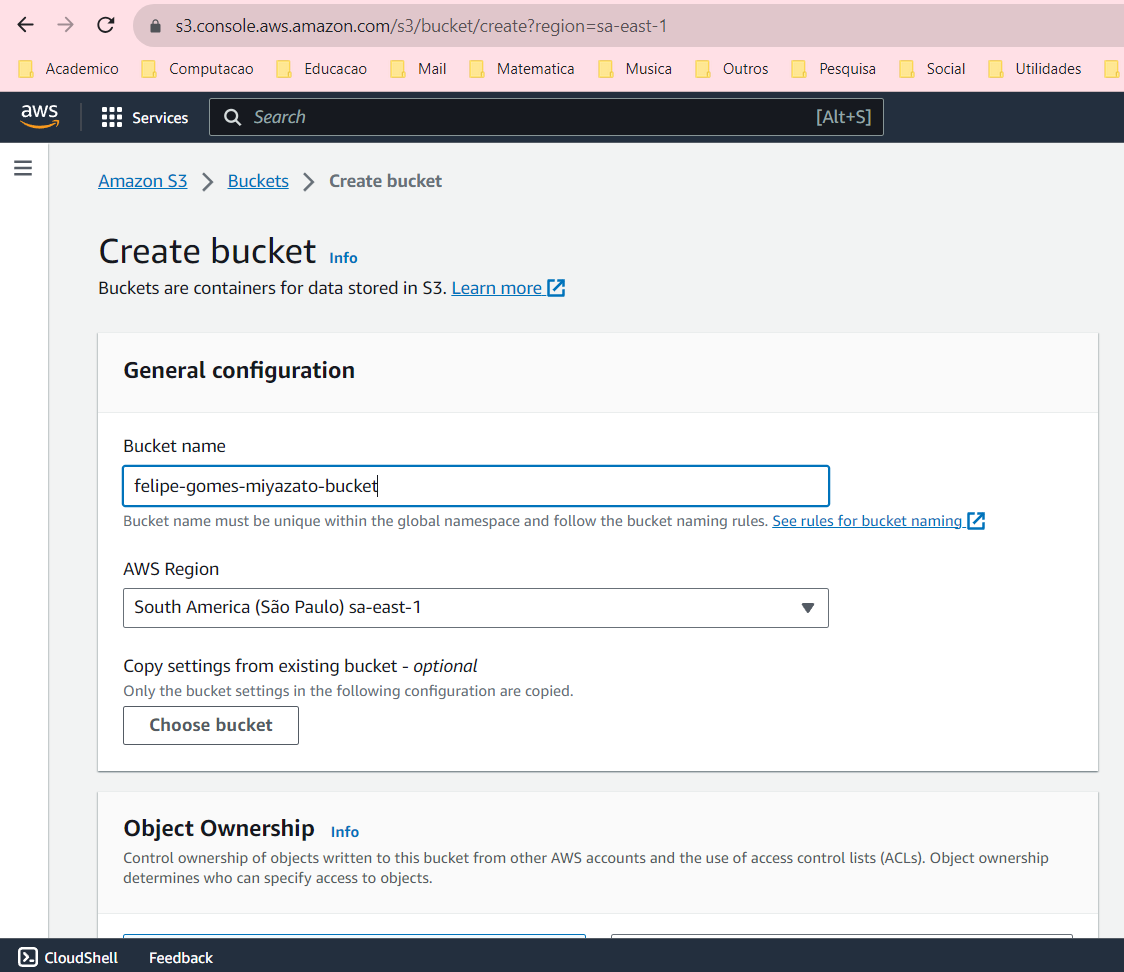Click the AWS logo home icon
Image resolution: width=1124 pixels, height=972 pixels.
click(x=40, y=117)
